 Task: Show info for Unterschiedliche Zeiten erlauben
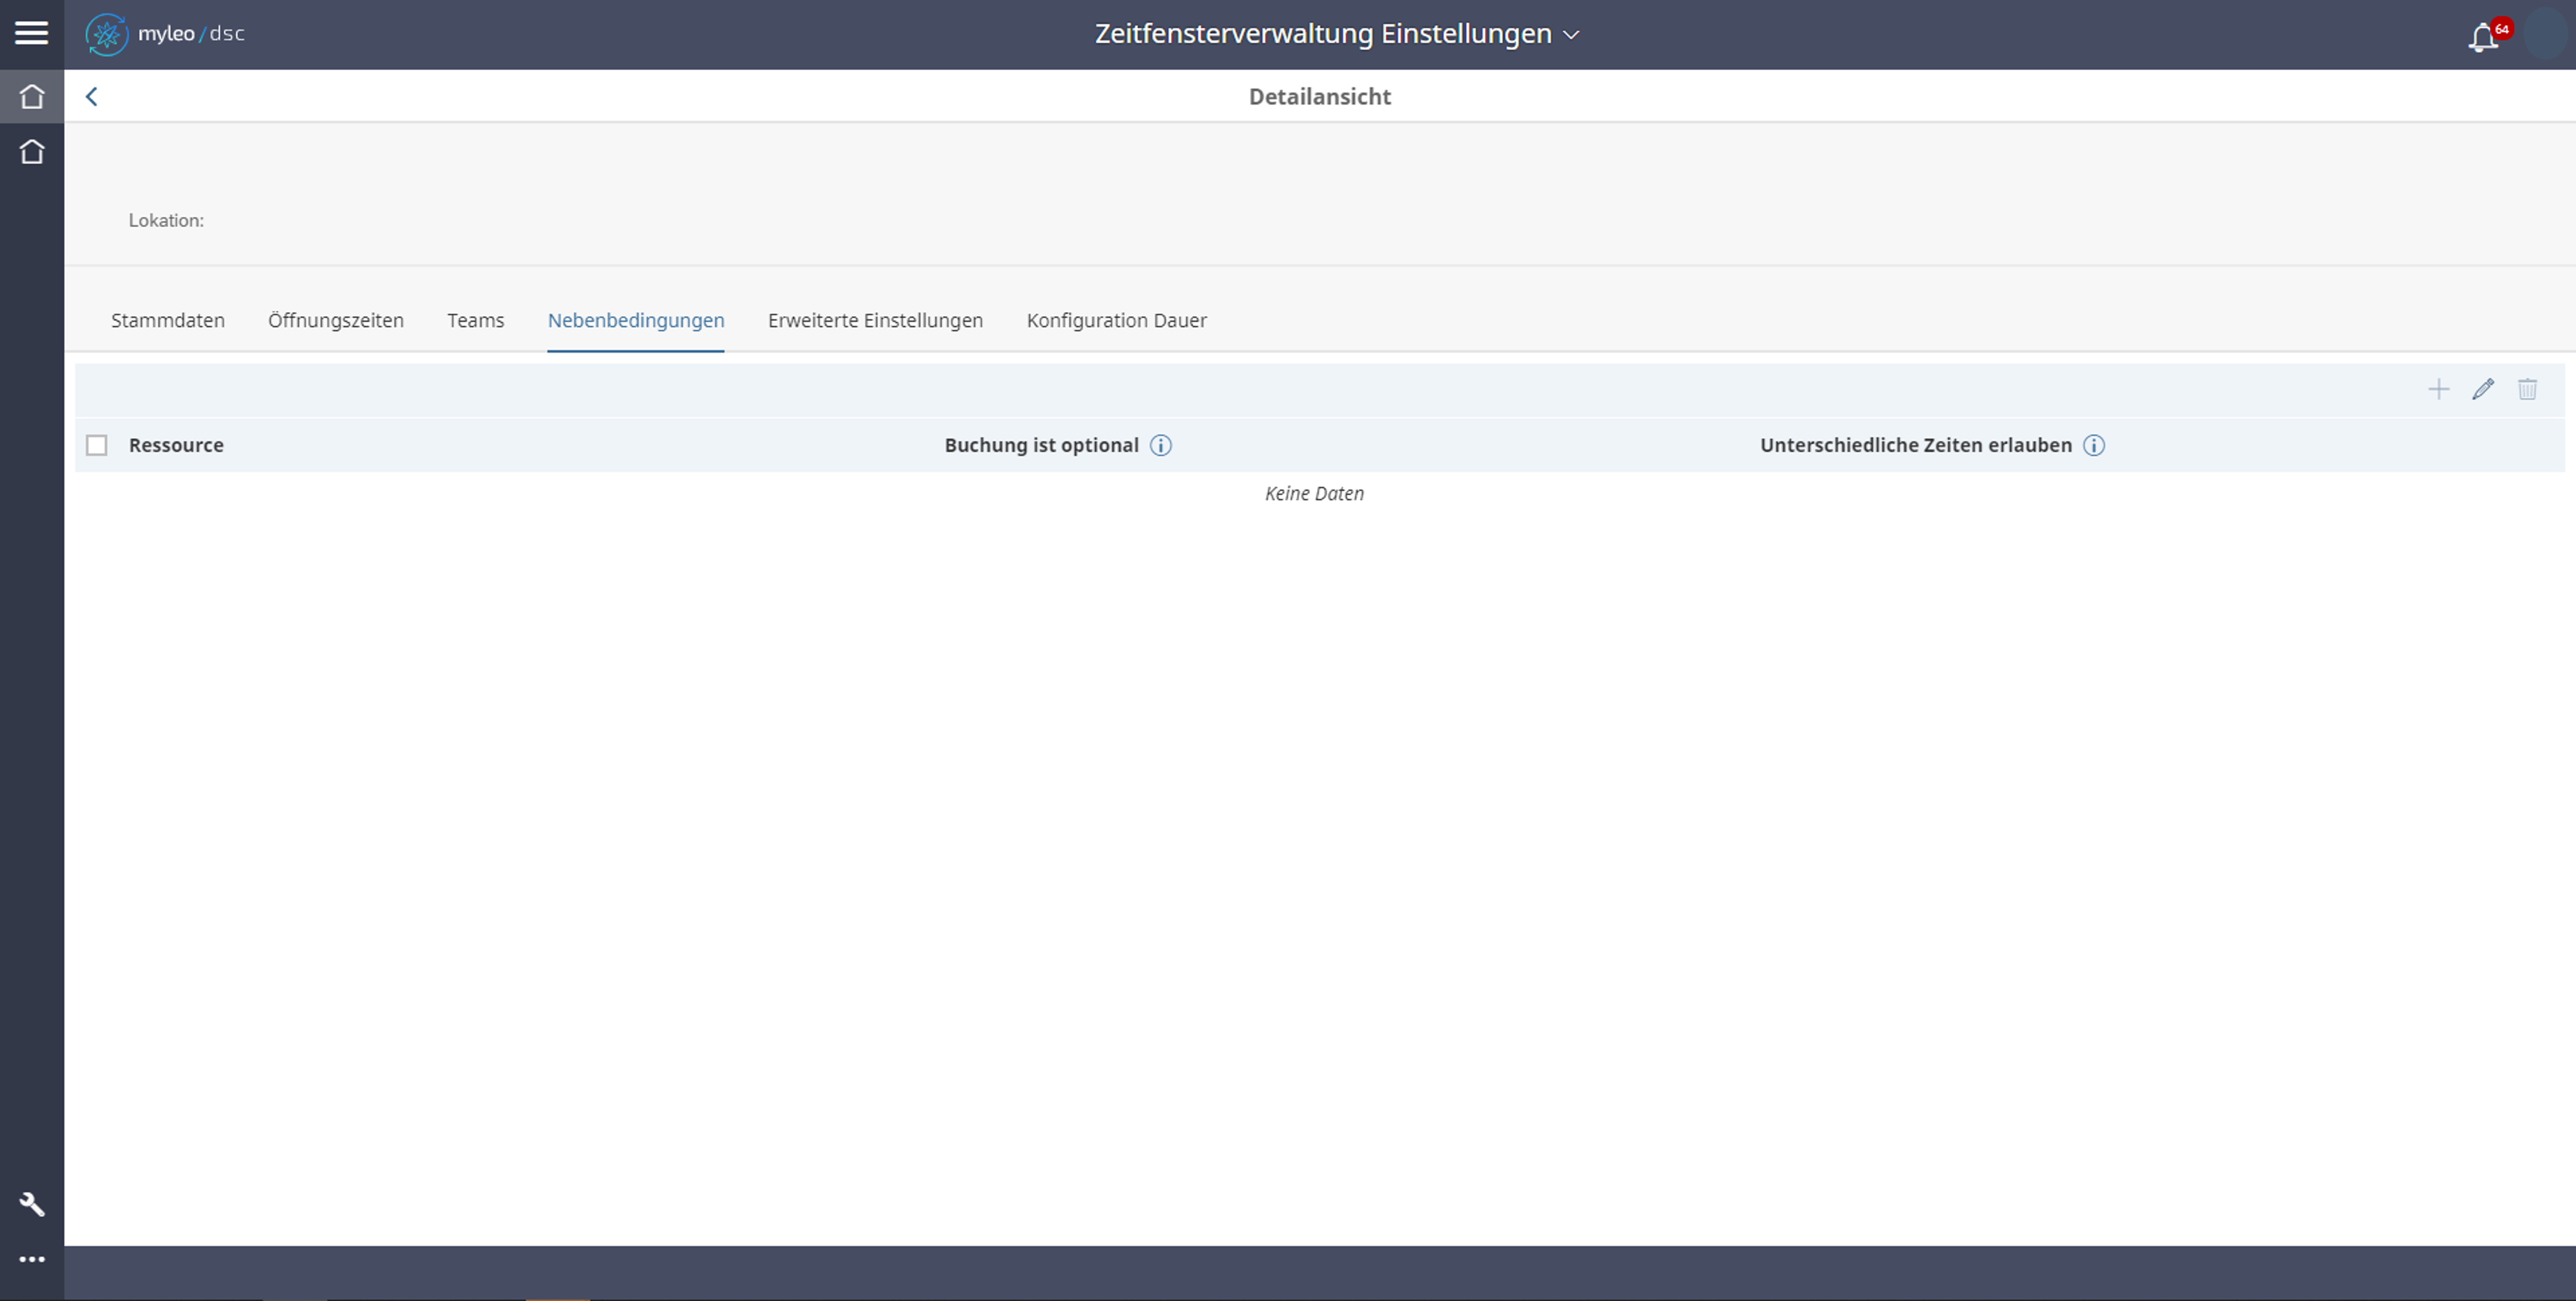tap(2093, 446)
